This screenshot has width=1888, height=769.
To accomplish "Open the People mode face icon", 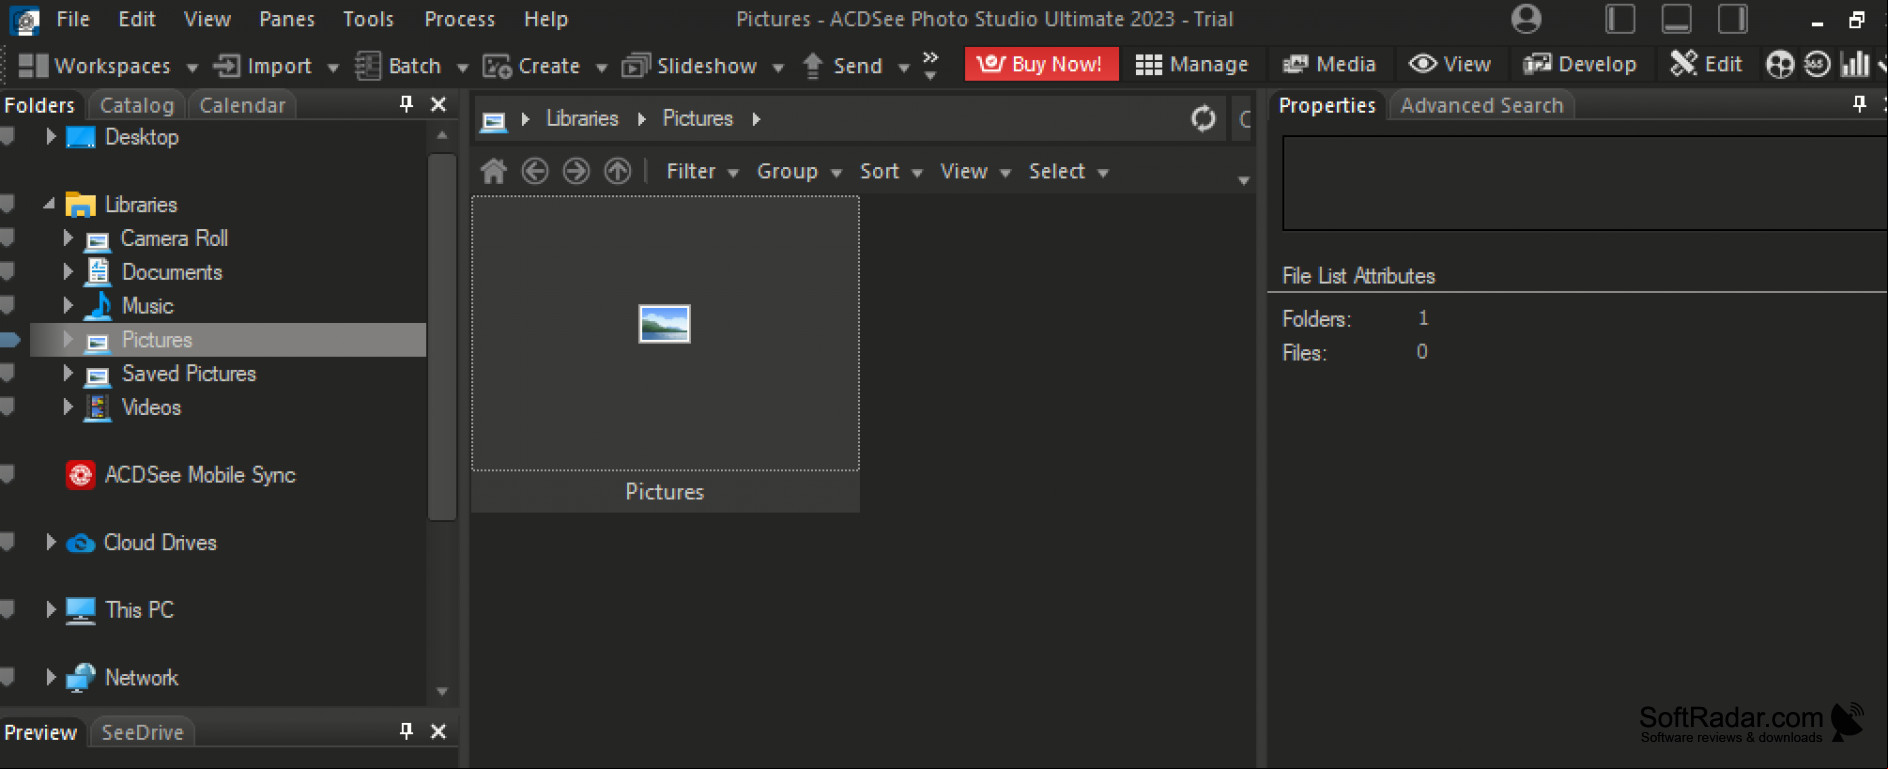I will tap(1780, 64).
